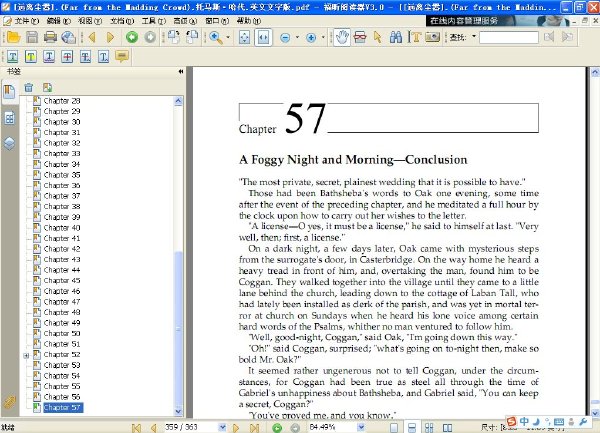Open the 帮助 (Help) menu
Screen dimensions: 600x433
(249, 21)
